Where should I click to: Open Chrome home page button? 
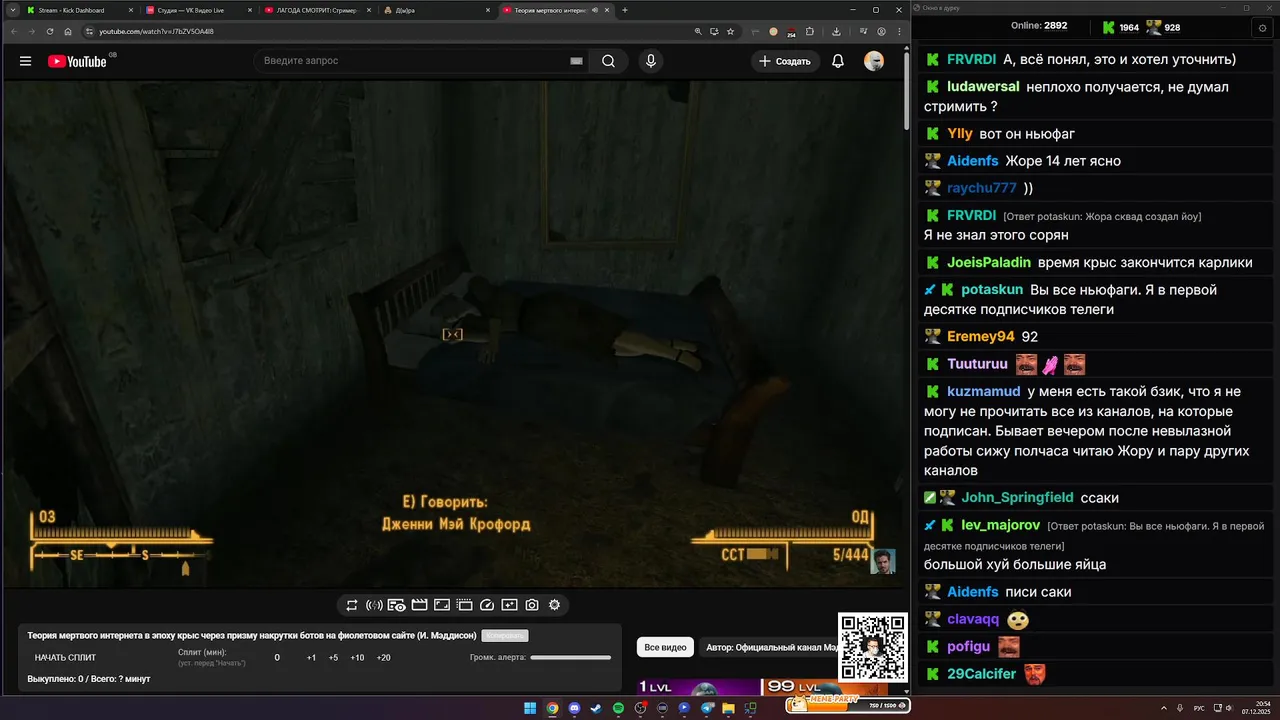68,31
